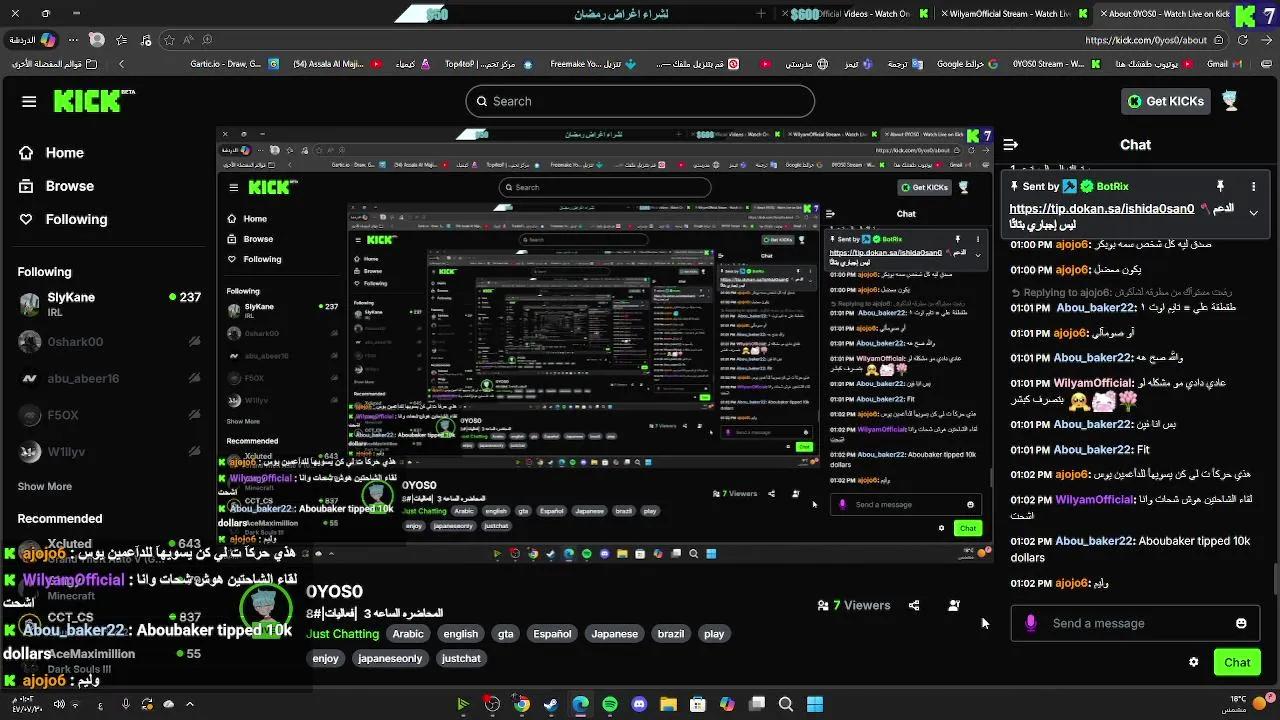Click the follow user icon beside share
Viewport: 1280px width, 720px height.
point(954,605)
